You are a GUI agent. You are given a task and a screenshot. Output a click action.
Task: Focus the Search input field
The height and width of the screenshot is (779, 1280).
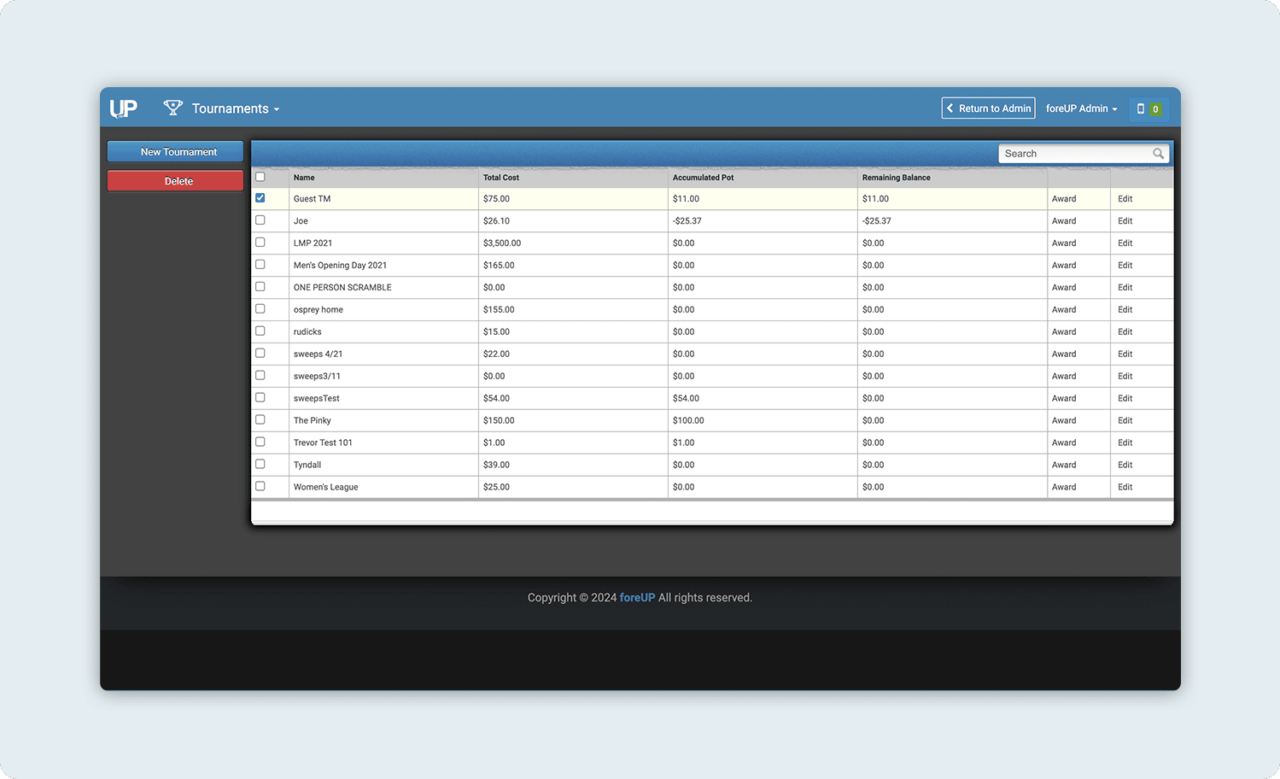(x=1076, y=154)
